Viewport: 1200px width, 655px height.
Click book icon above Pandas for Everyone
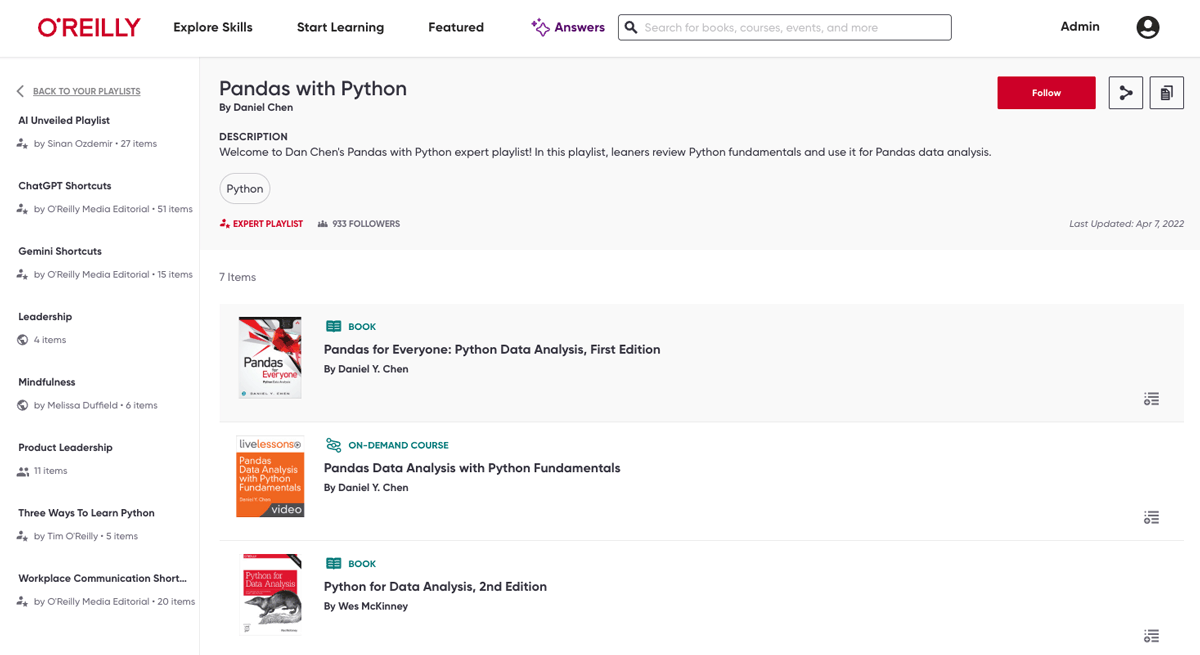click(334, 327)
